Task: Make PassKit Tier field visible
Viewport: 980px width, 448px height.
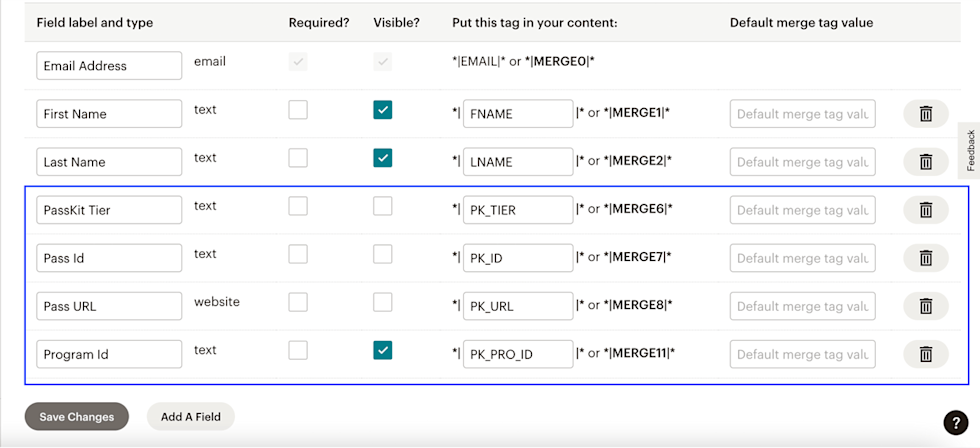Action: 383,206
